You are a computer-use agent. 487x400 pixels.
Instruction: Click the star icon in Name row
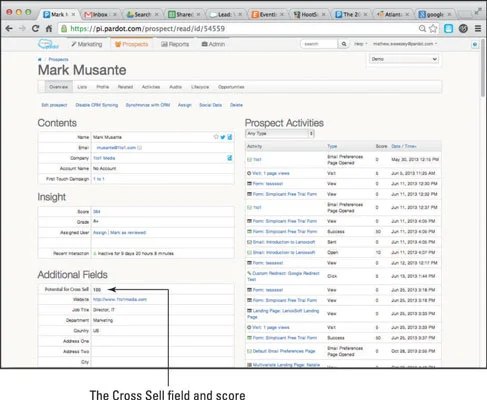tap(216, 137)
